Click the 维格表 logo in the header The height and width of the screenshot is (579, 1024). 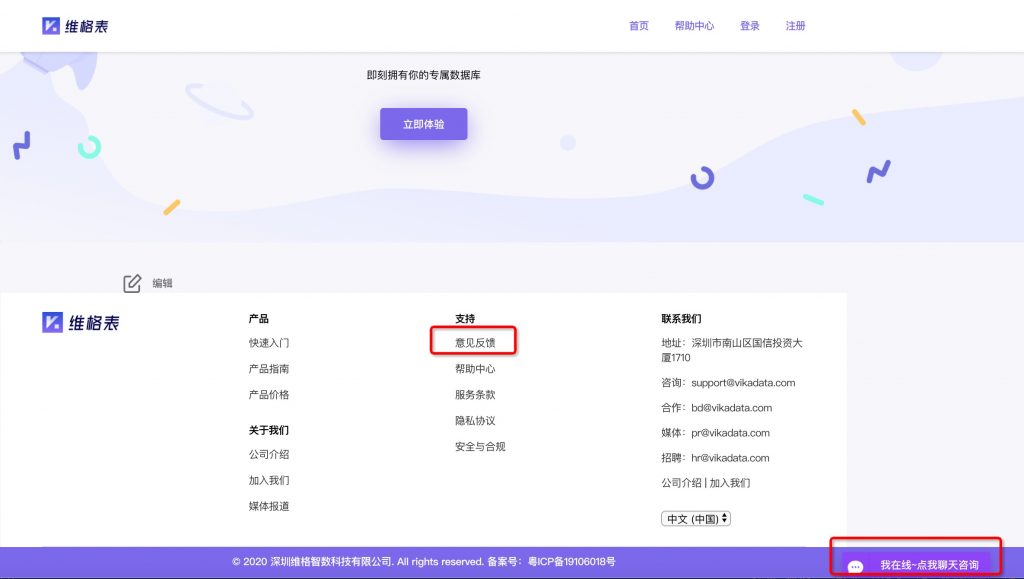pos(75,26)
